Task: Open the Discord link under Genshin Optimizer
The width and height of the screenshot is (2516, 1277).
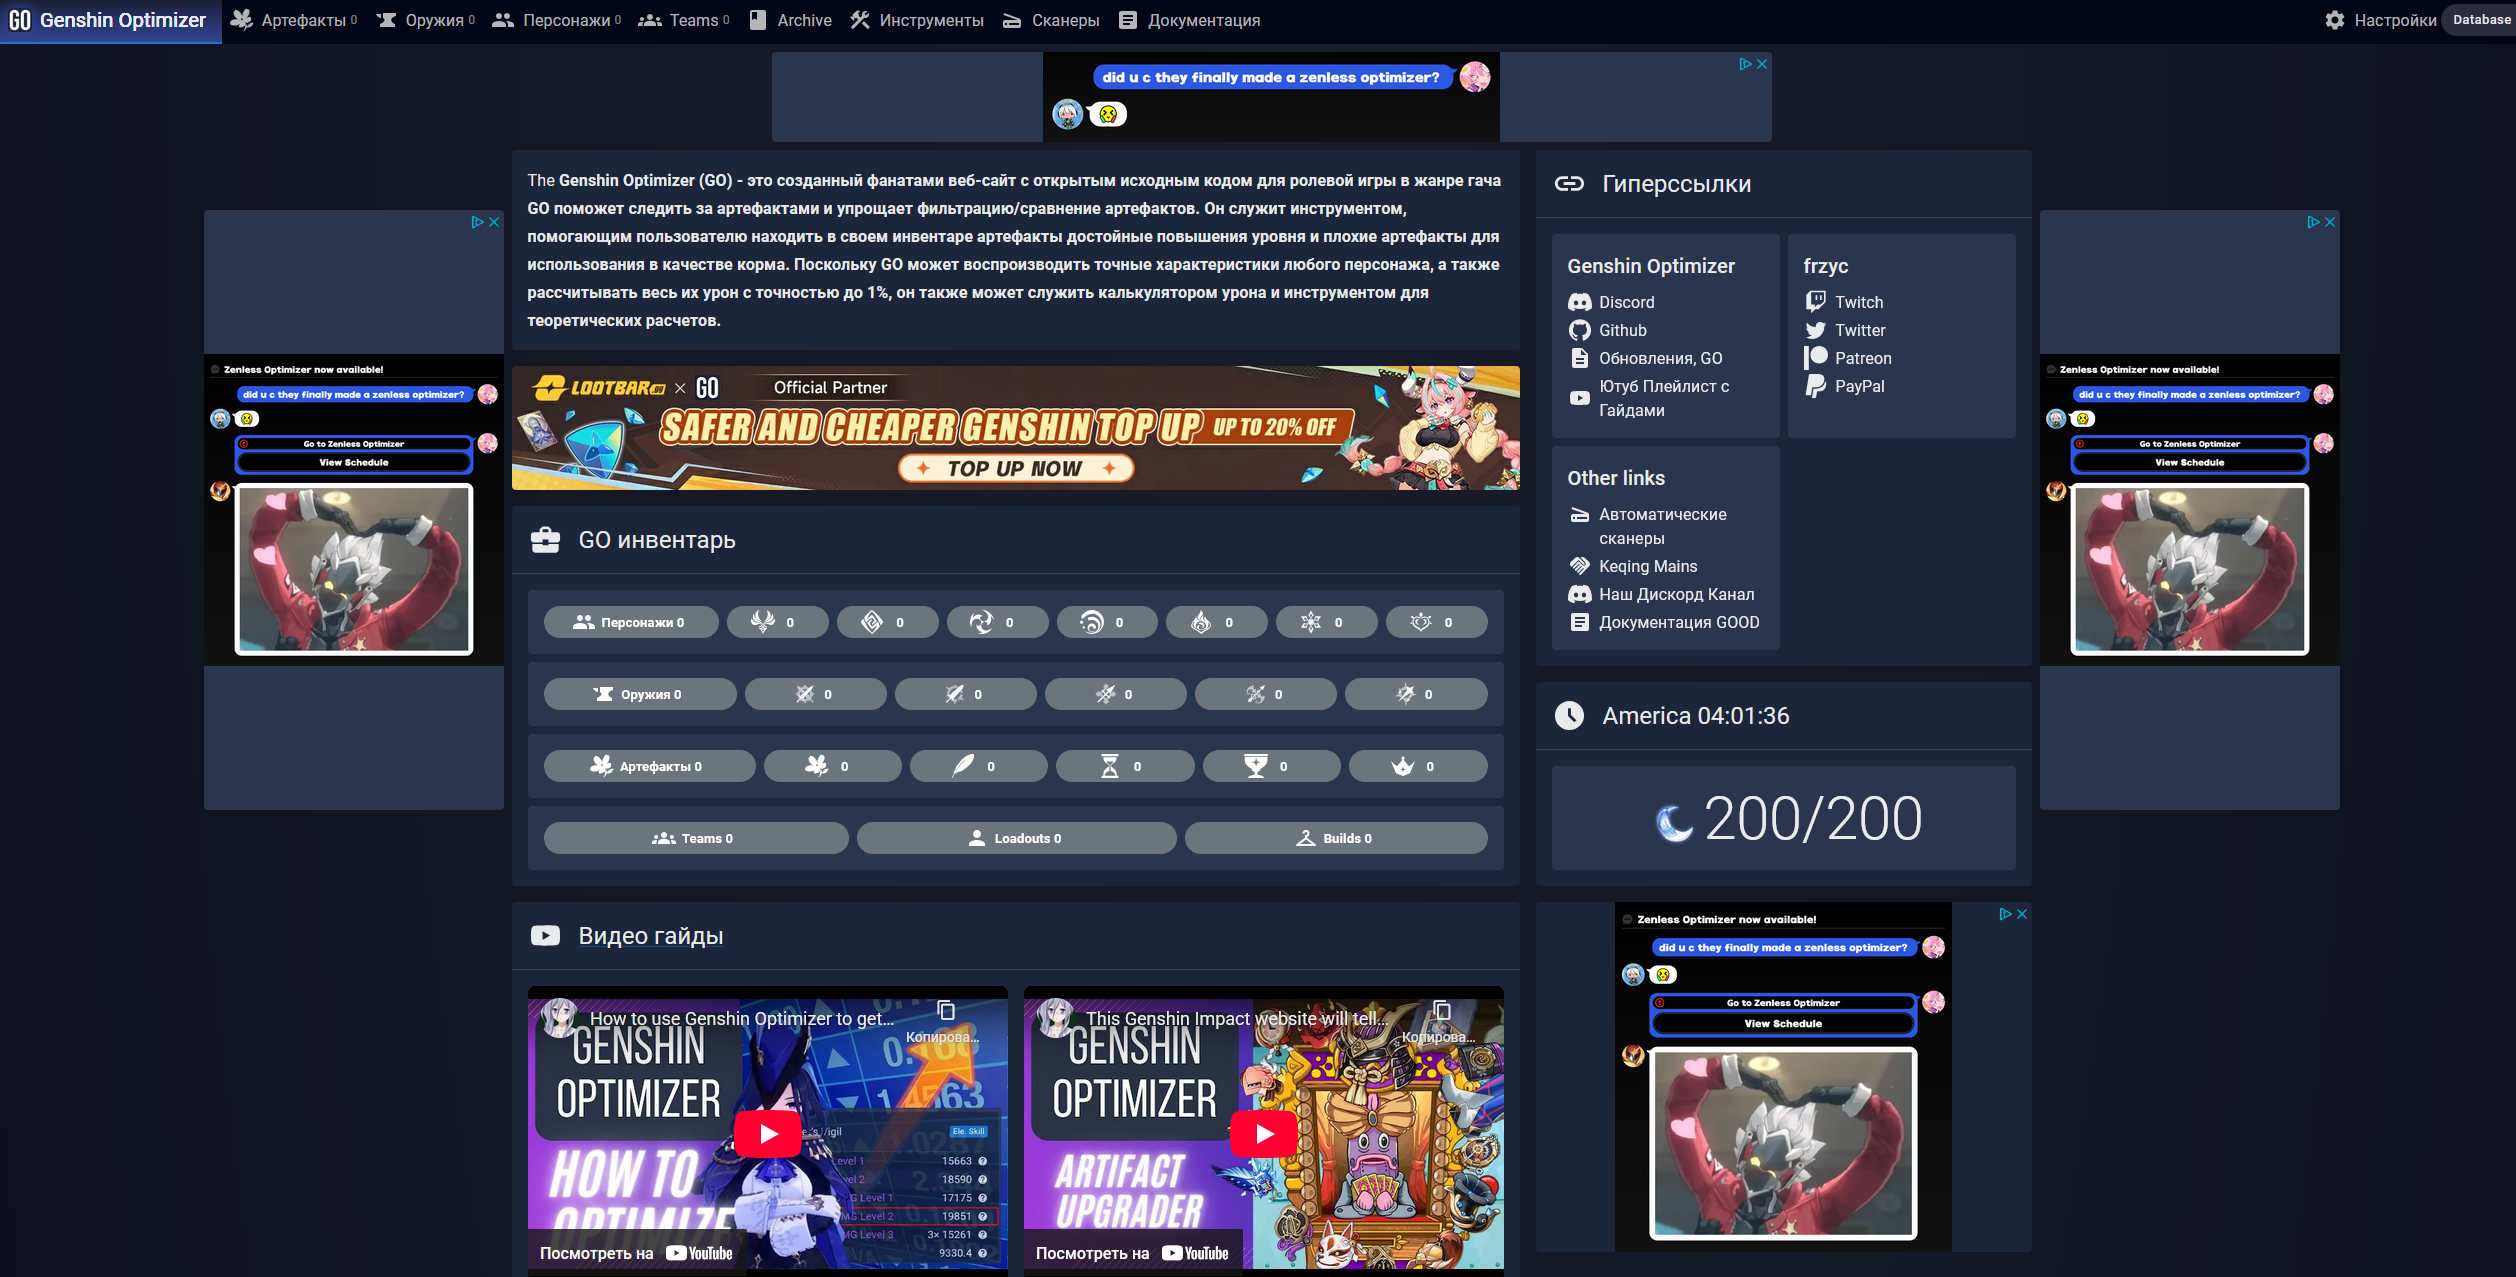Action: [x=1625, y=302]
